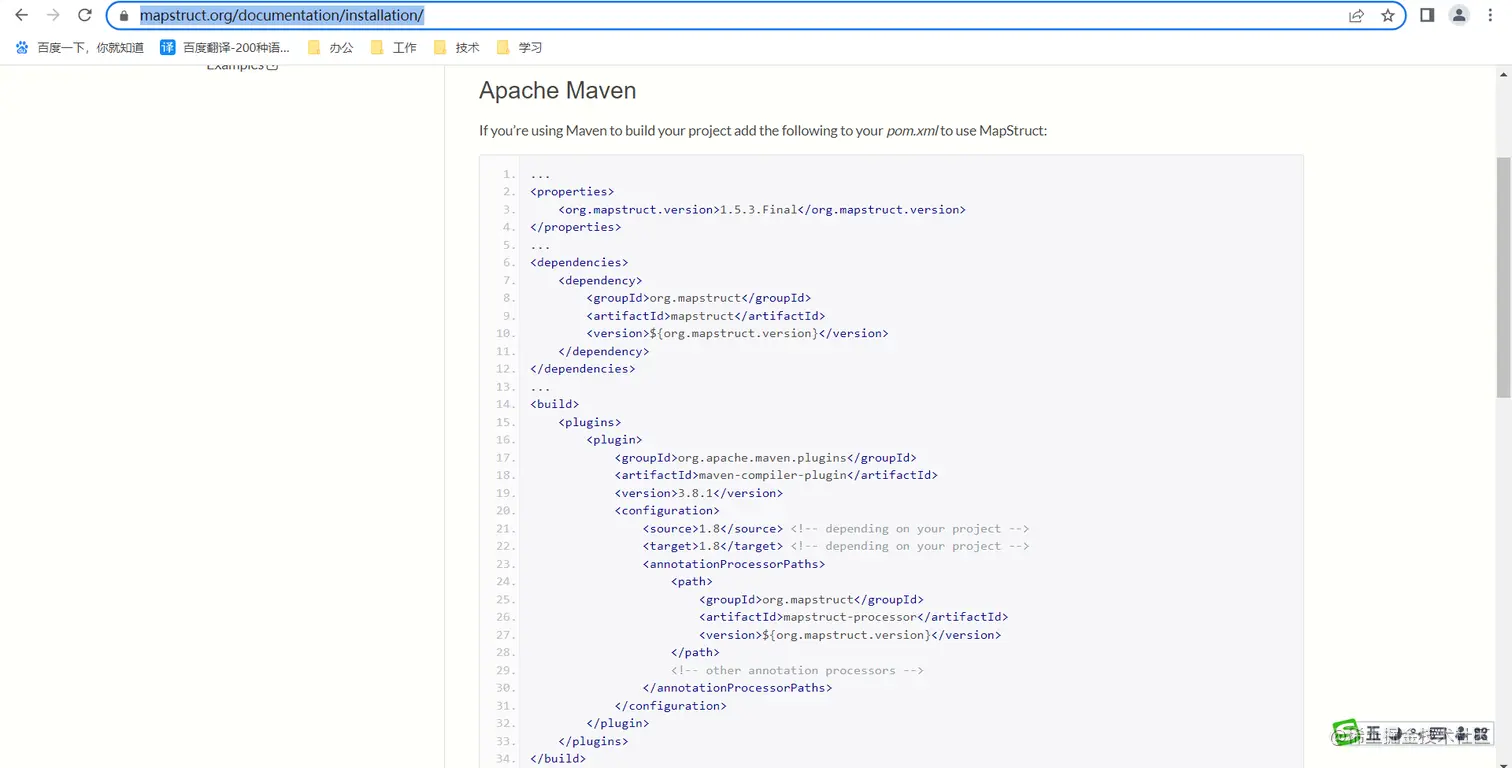
Task: Open the 学习 bookmark folder
Action: tap(520, 47)
